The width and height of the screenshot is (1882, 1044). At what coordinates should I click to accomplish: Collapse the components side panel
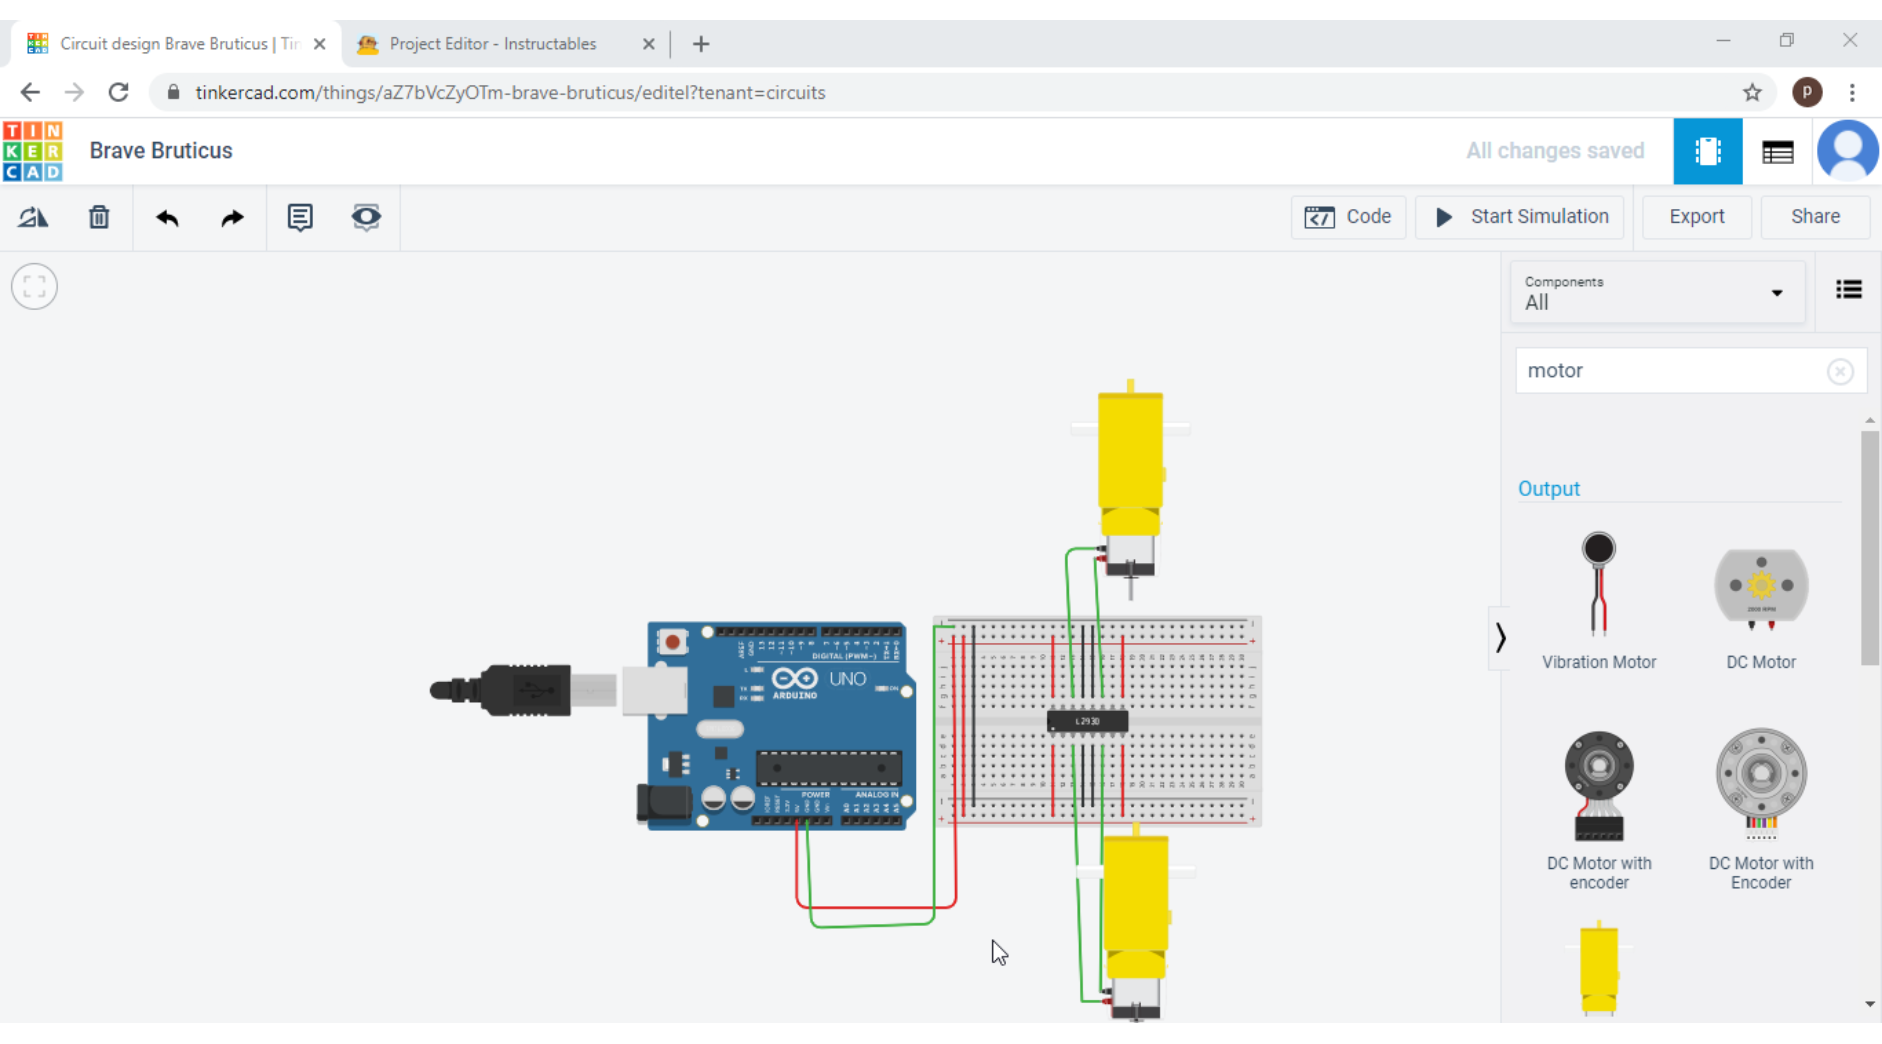click(x=1500, y=638)
